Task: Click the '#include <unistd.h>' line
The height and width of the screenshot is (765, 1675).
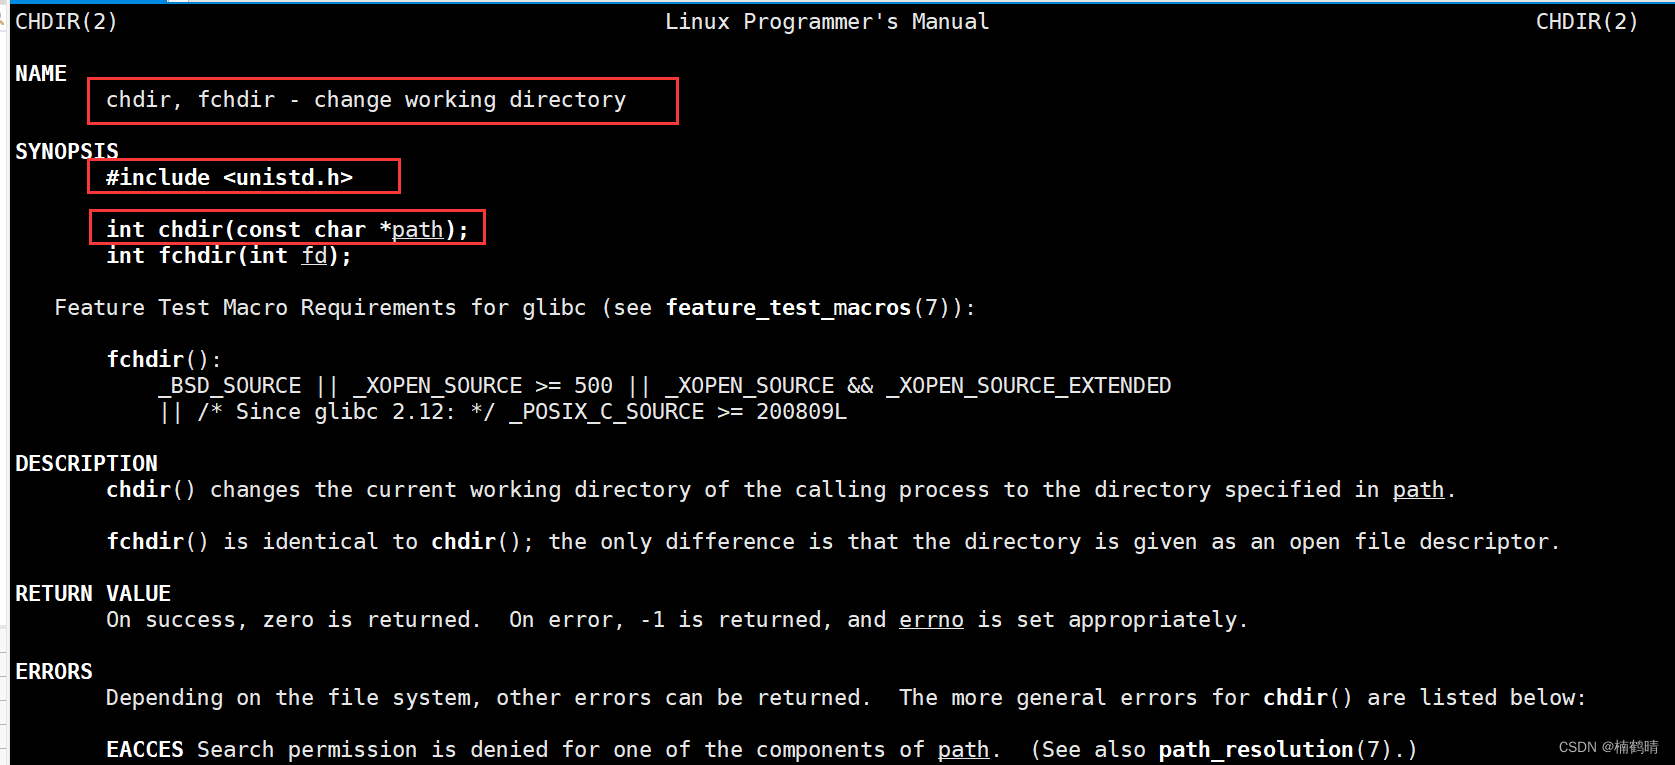Action: coord(230,178)
